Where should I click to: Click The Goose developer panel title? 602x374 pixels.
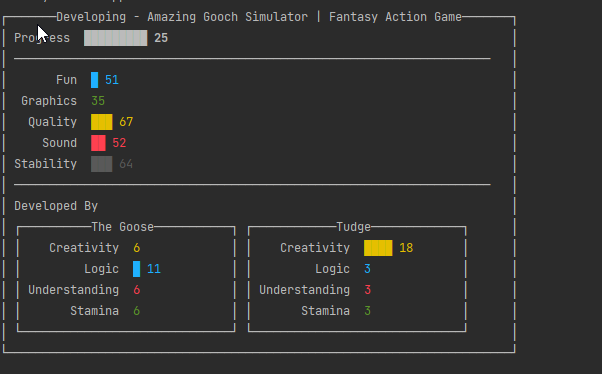(x=122, y=227)
